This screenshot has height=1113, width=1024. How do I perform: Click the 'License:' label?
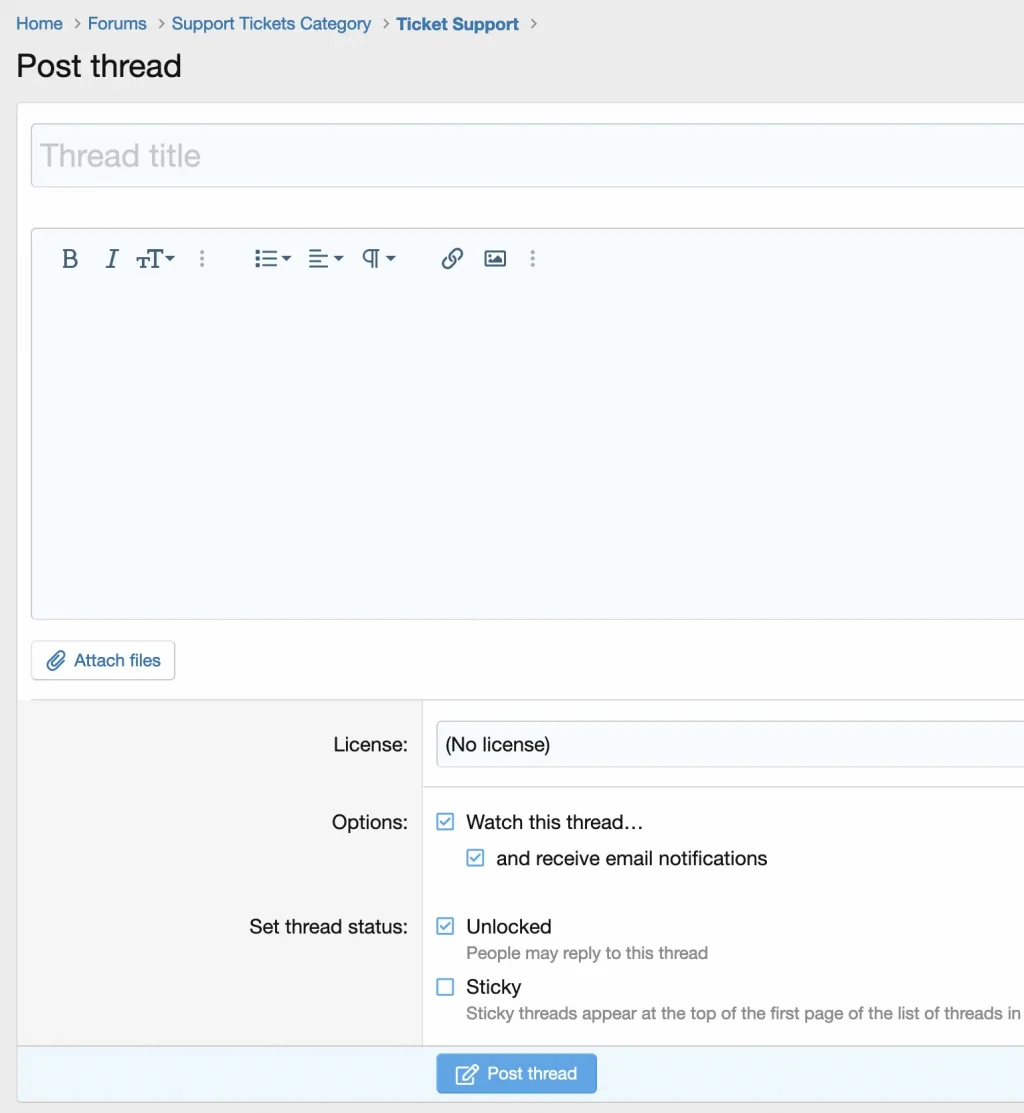tap(370, 745)
